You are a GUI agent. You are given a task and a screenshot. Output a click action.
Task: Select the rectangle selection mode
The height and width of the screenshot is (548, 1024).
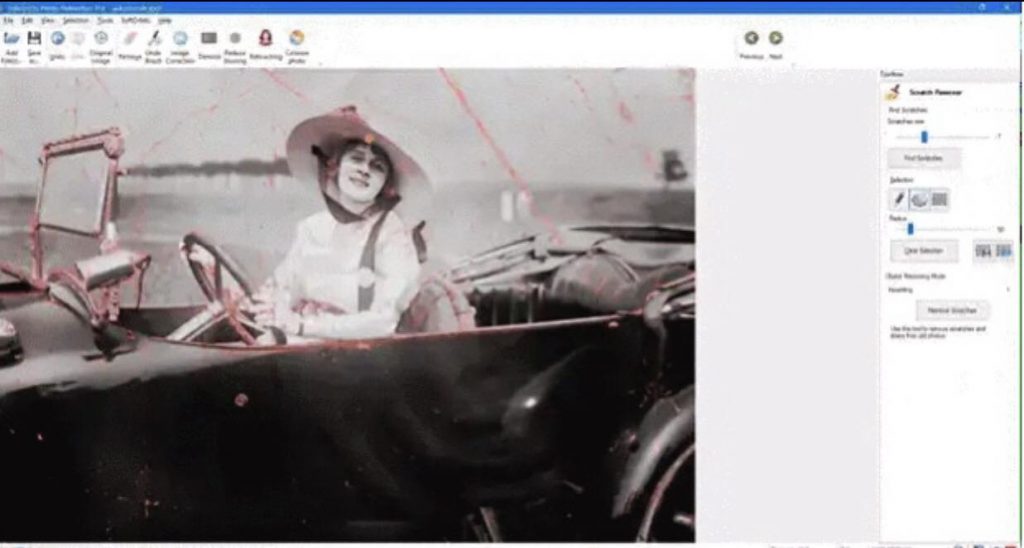tap(939, 200)
